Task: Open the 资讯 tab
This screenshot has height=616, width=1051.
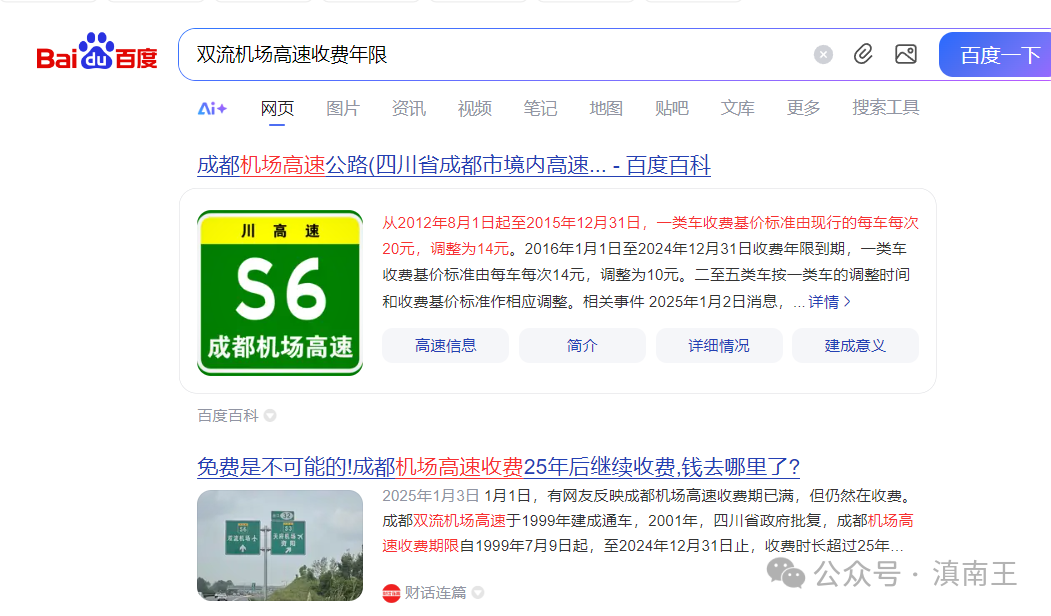Action: [408, 108]
